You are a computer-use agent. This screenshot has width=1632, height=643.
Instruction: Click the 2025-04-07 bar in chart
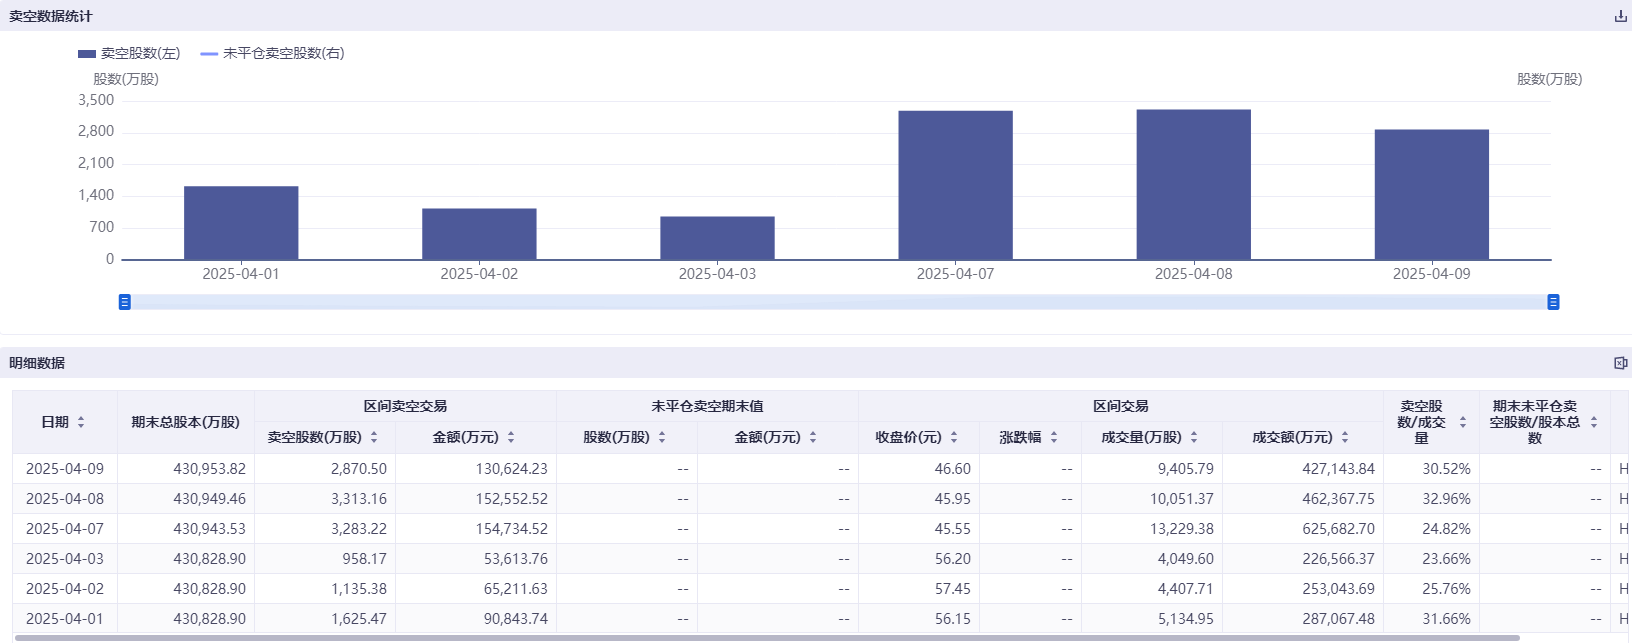point(955,186)
